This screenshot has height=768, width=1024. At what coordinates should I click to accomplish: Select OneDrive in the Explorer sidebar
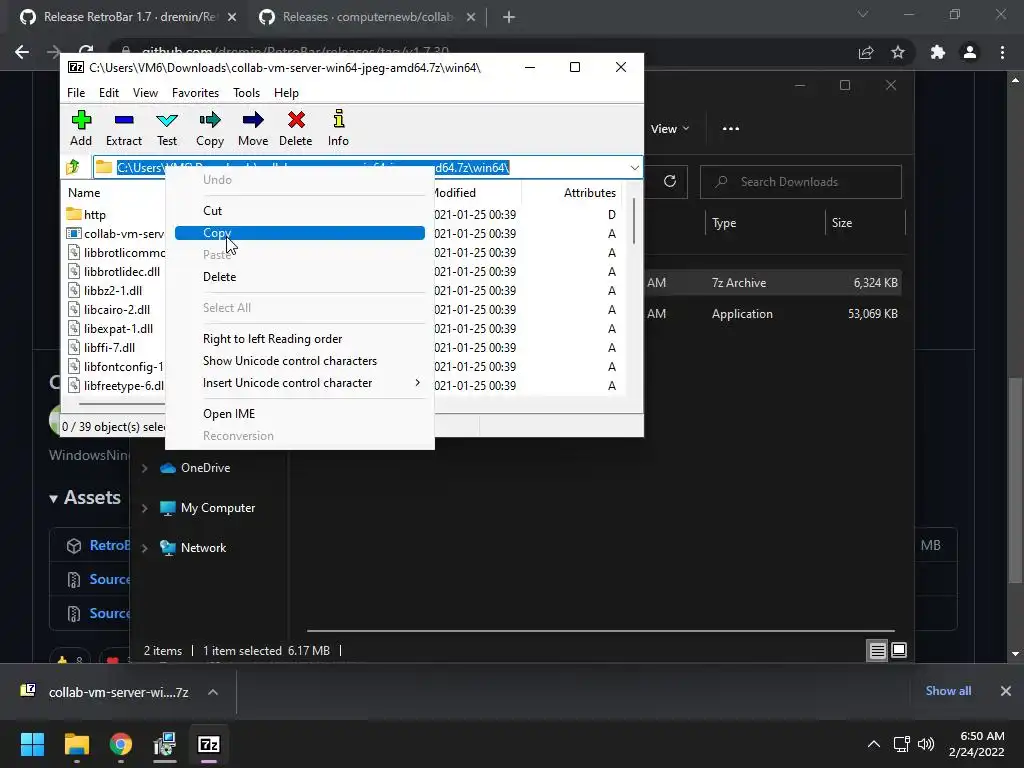(x=205, y=468)
